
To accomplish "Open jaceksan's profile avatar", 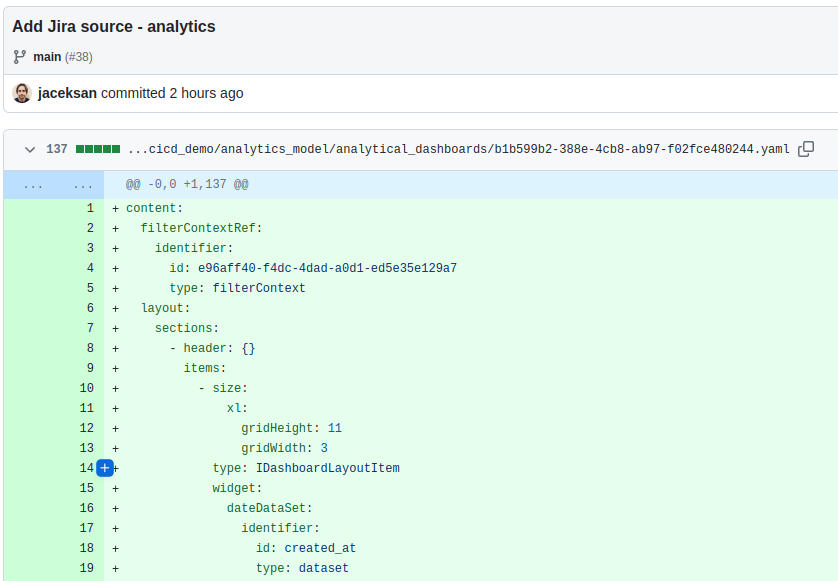I will point(21,93).
